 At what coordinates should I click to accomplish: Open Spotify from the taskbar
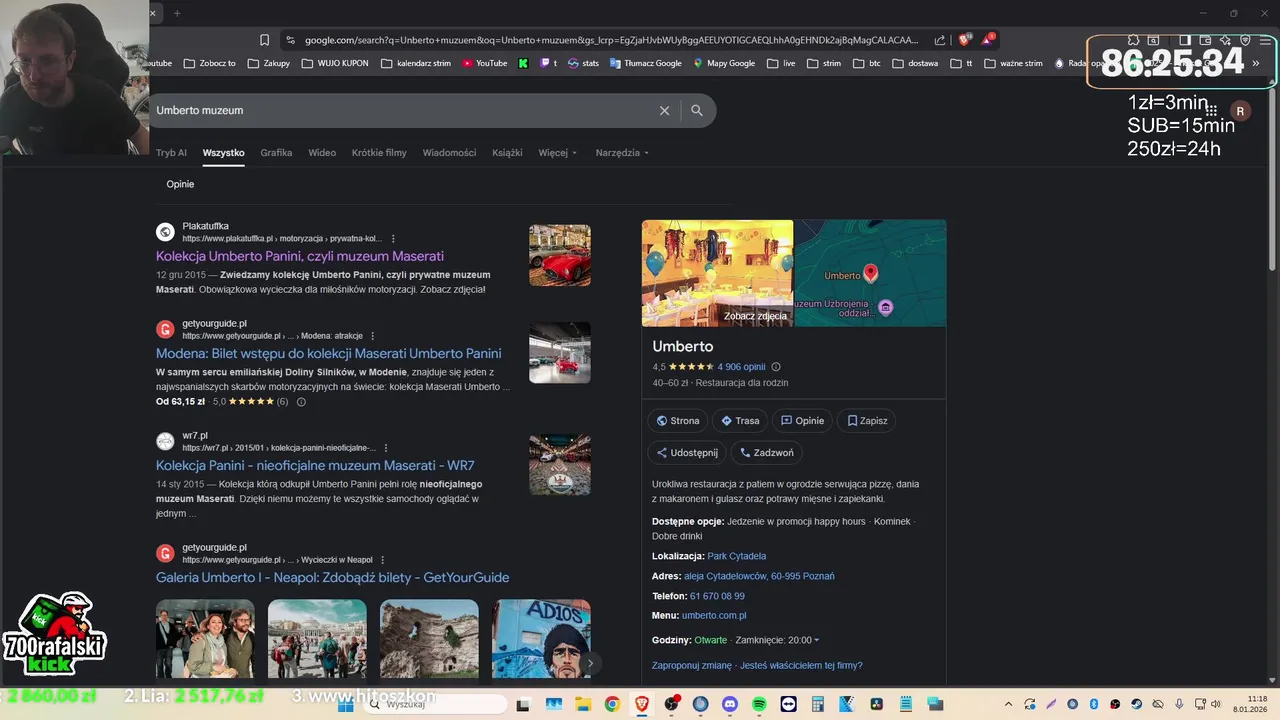(x=759, y=704)
